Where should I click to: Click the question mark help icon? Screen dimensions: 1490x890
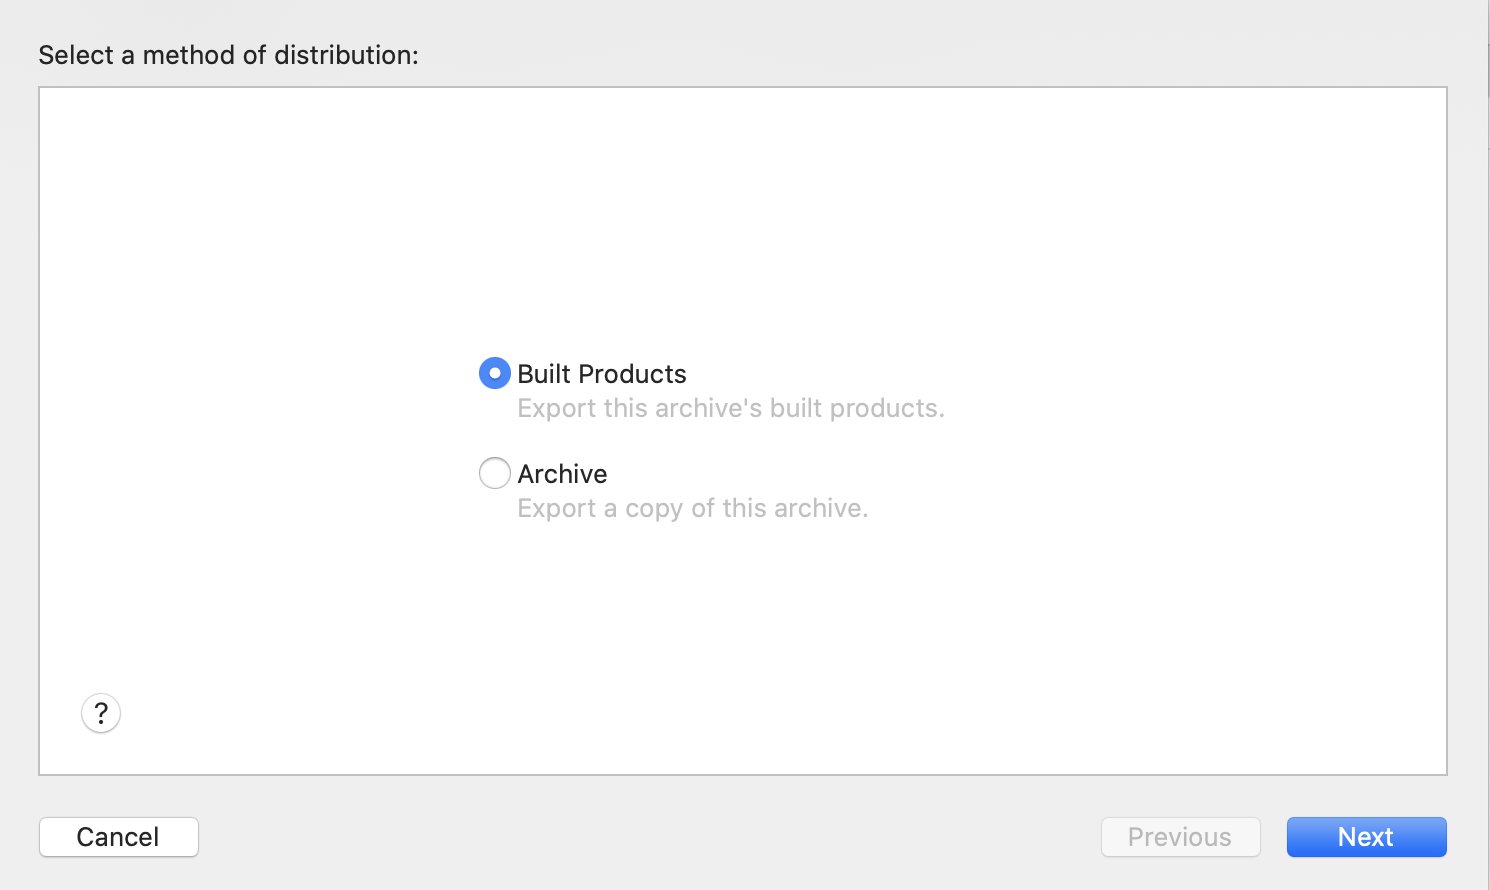tap(101, 713)
